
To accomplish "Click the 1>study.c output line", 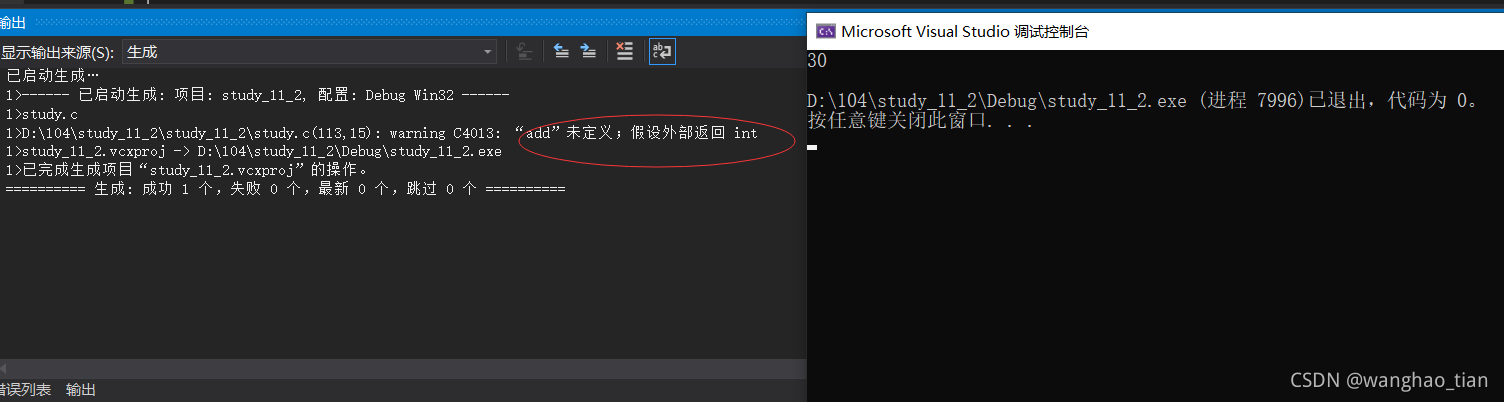I will pos(41,114).
